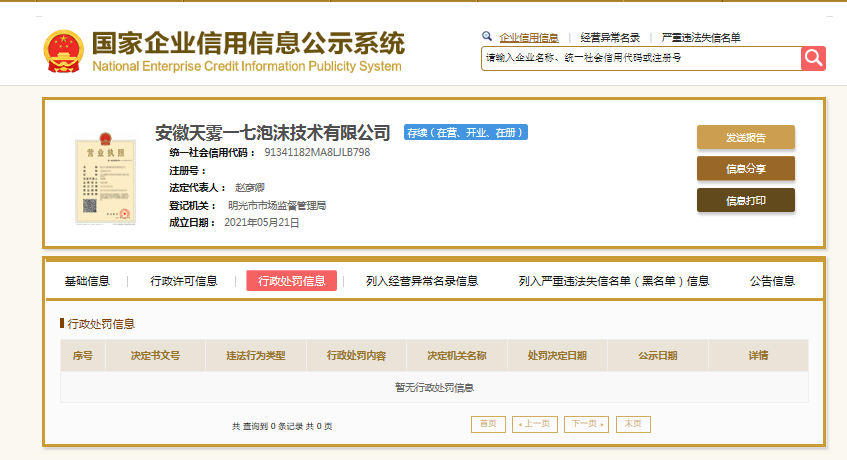Viewport: 847px width, 460px height.
Task: Open 列入经营异常名录信息 tab
Action: point(422,281)
